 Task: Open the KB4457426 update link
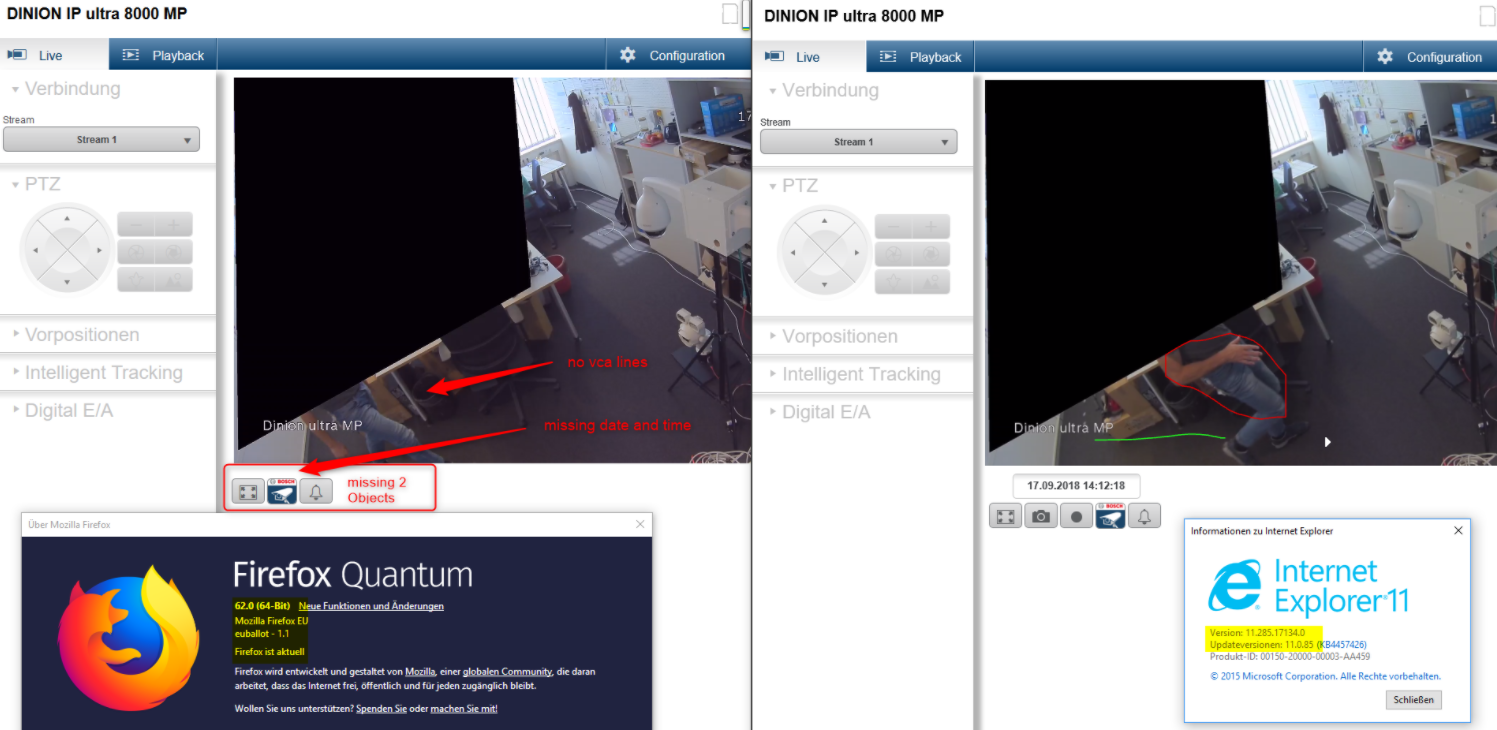pyautogui.click(x=1342, y=645)
